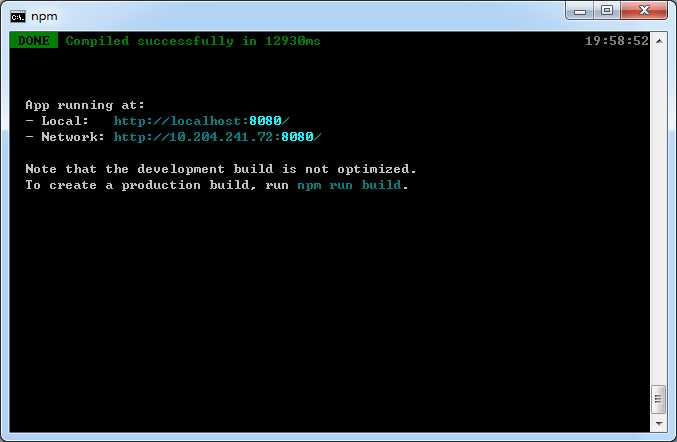Click the 'Compiled successfully in 12930ms' message
The height and width of the screenshot is (442, 677).
pyautogui.click(x=193, y=41)
